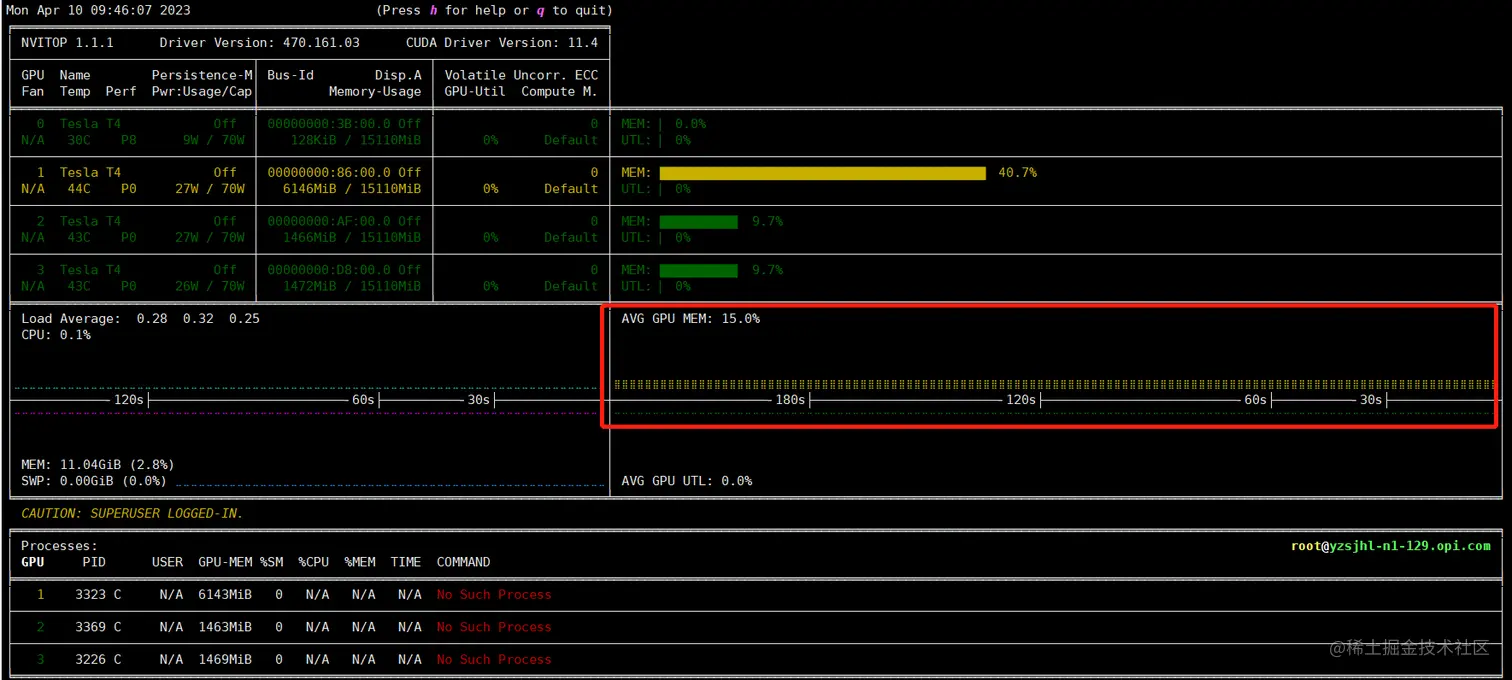This screenshot has width=1512, height=680.
Task: Click the SUPERUSER LOGGED-IN caution message
Action: point(130,513)
